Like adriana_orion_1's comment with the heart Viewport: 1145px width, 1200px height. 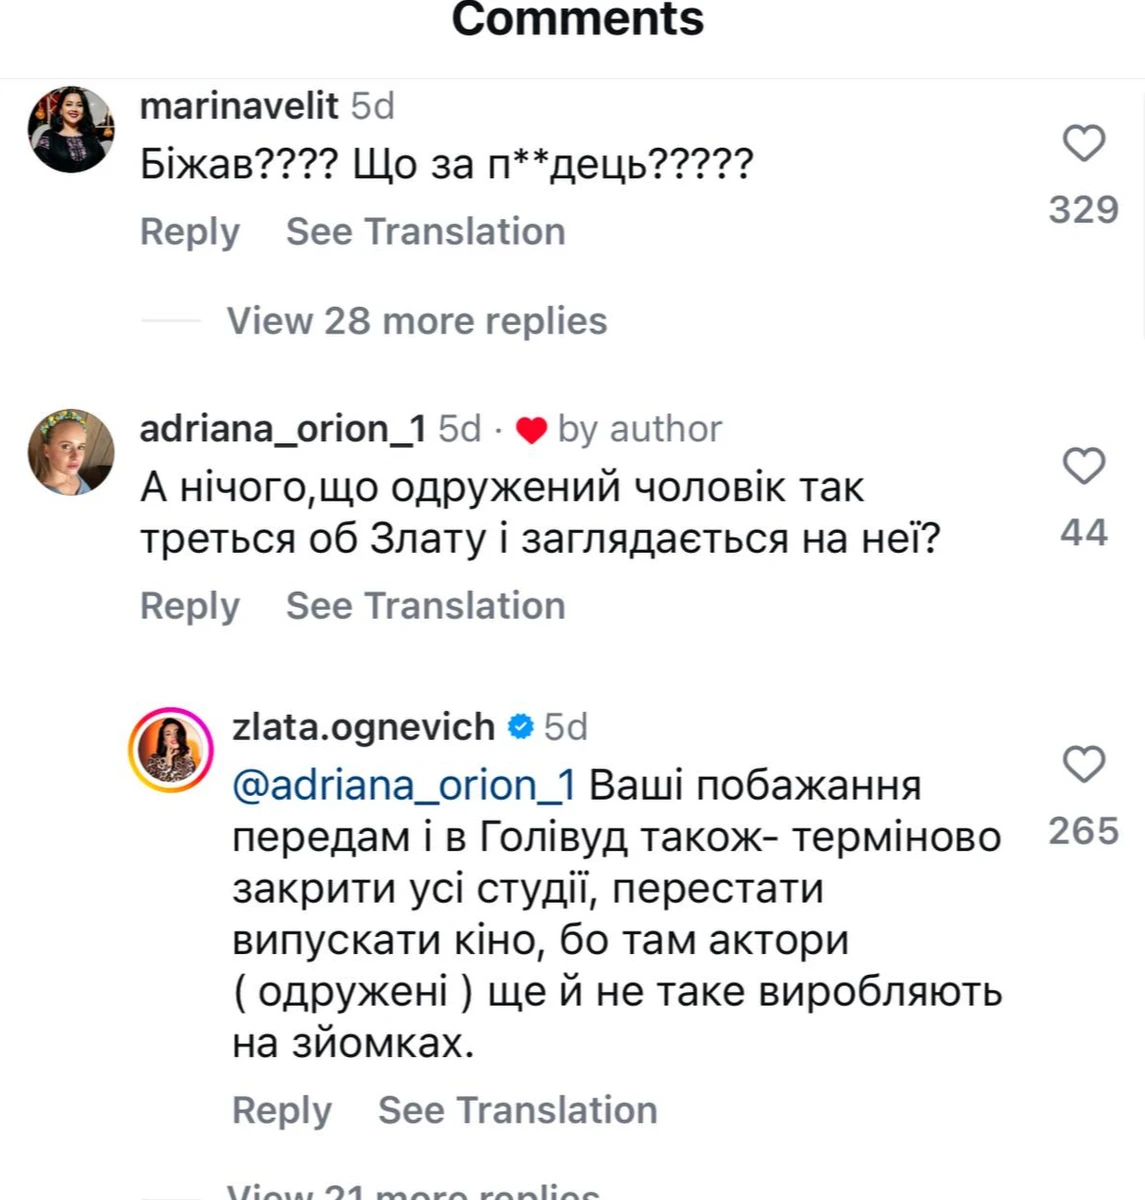1083,467
